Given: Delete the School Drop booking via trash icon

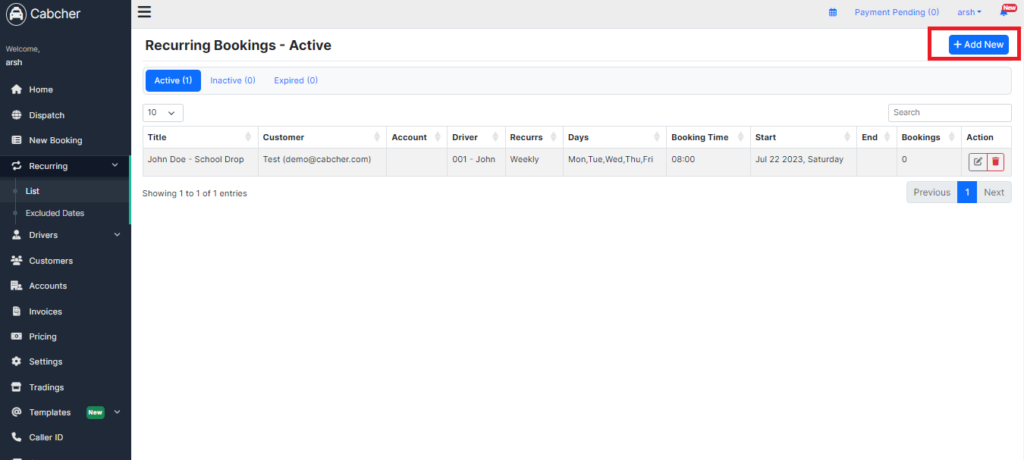Looking at the screenshot, I should (x=995, y=161).
